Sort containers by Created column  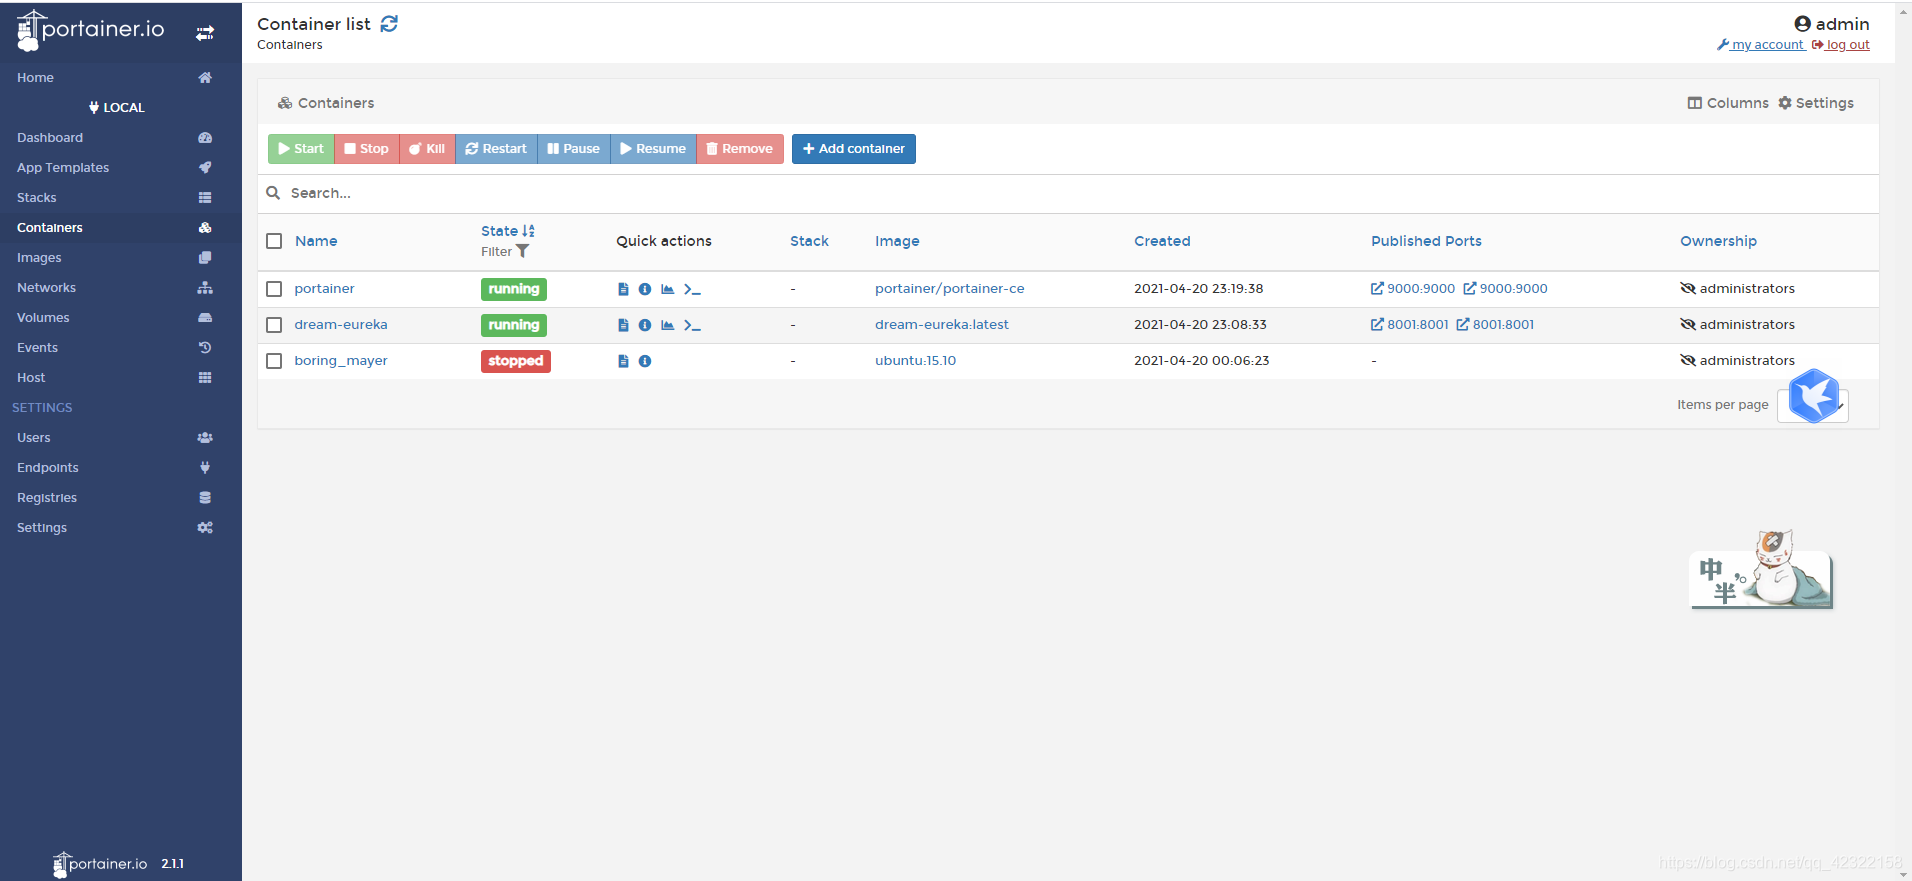[x=1162, y=241]
